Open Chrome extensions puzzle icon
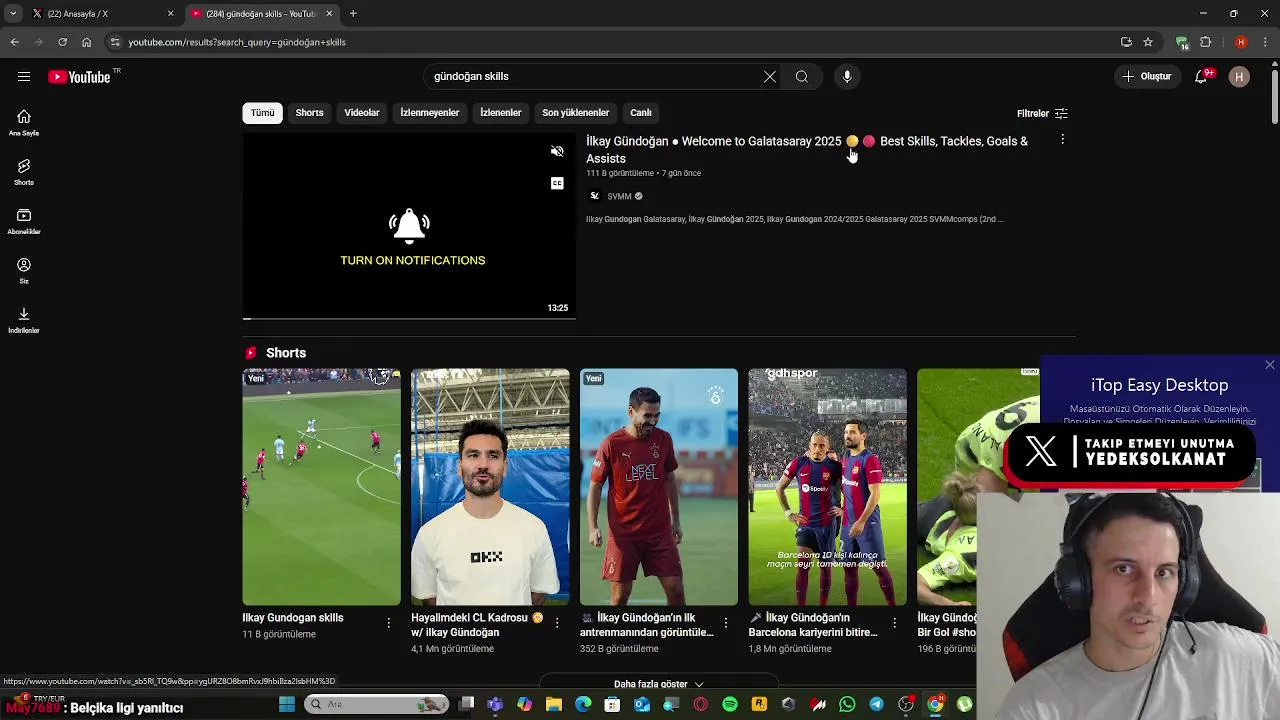The image size is (1280, 720). point(1205,42)
